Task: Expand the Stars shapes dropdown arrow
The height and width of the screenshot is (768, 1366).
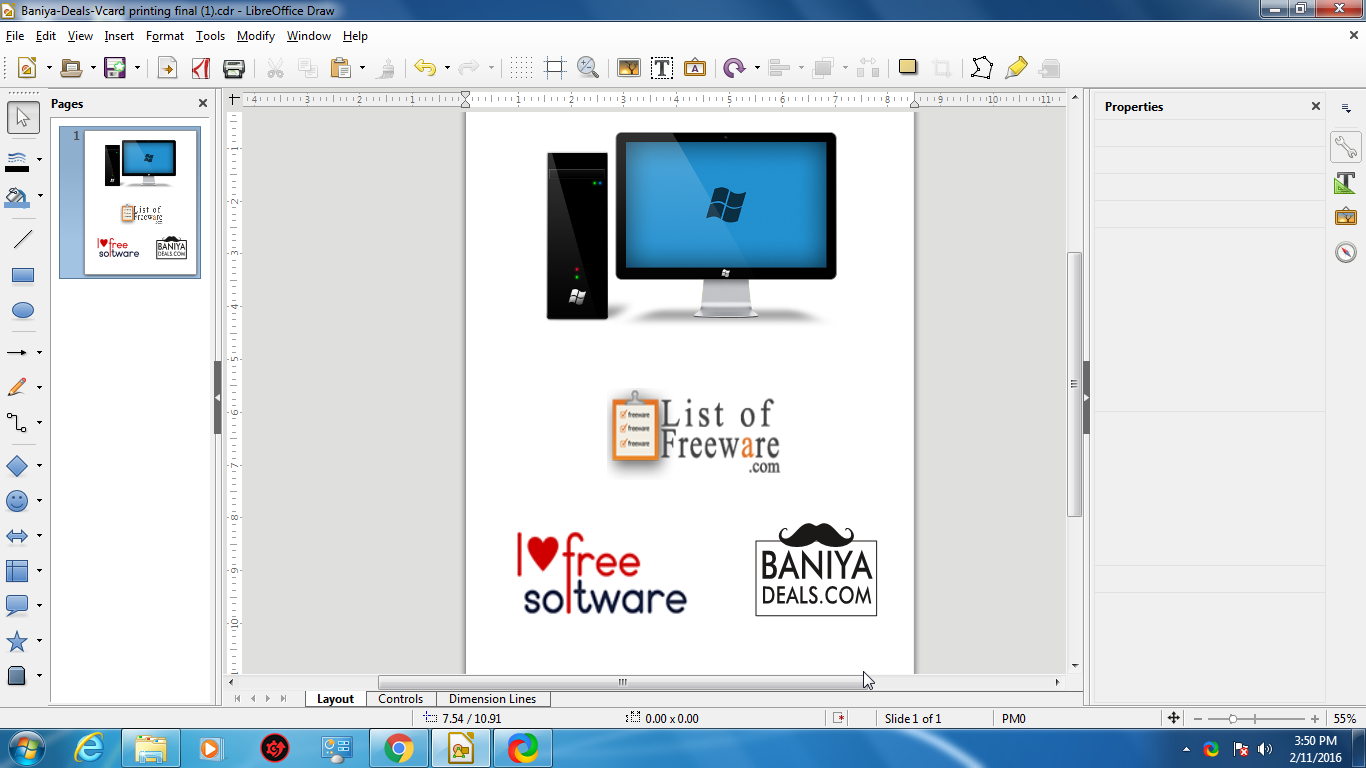Action: 39,641
